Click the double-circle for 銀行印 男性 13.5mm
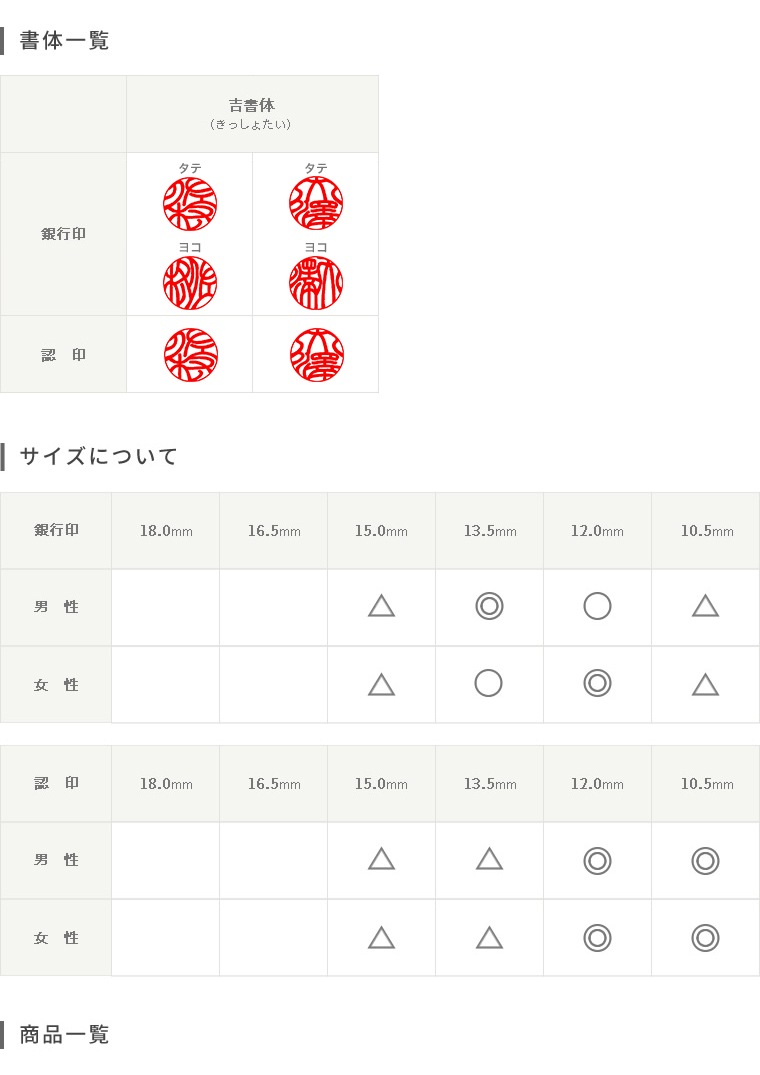The image size is (760, 1075). pos(489,606)
